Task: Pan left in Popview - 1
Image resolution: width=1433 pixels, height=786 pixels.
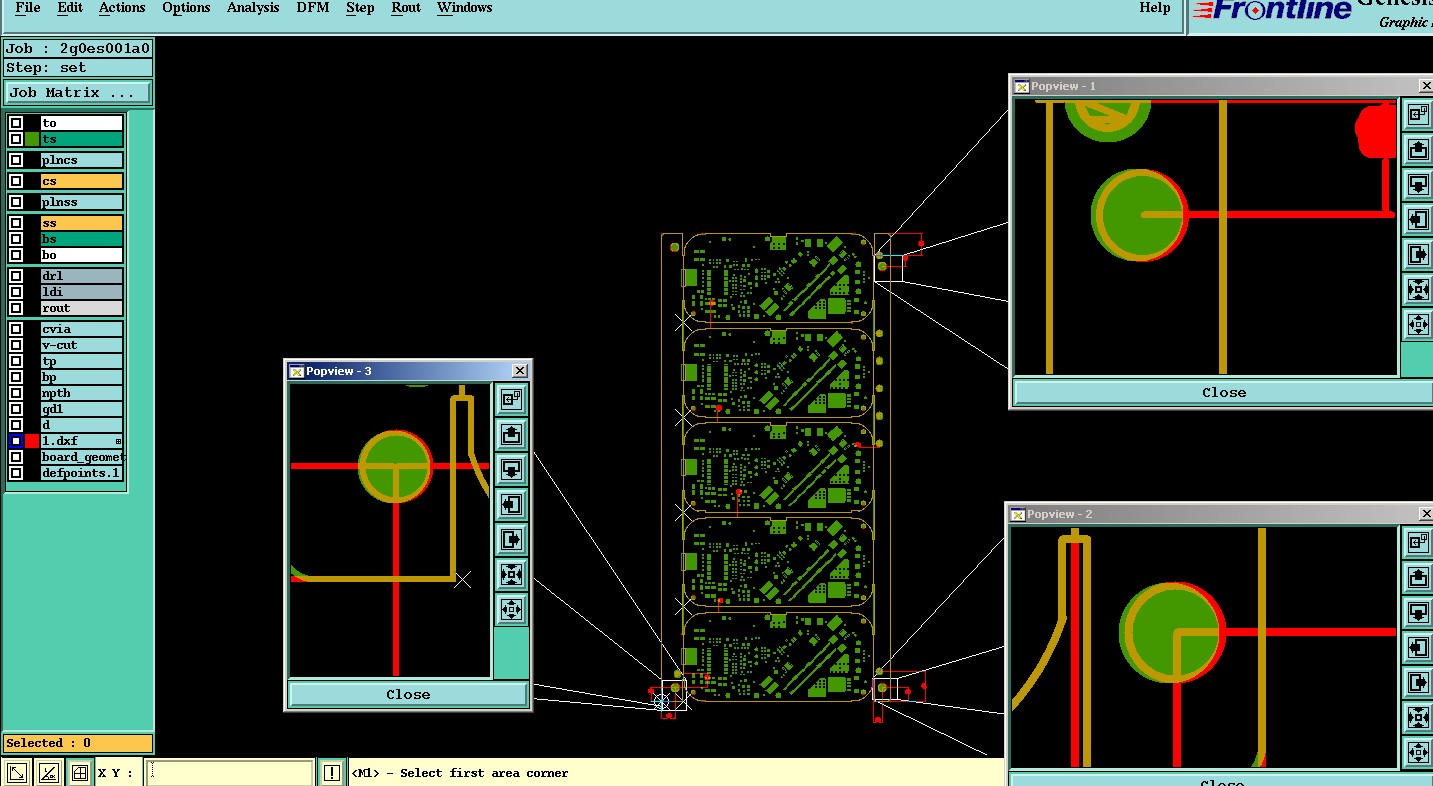Action: [x=1418, y=220]
